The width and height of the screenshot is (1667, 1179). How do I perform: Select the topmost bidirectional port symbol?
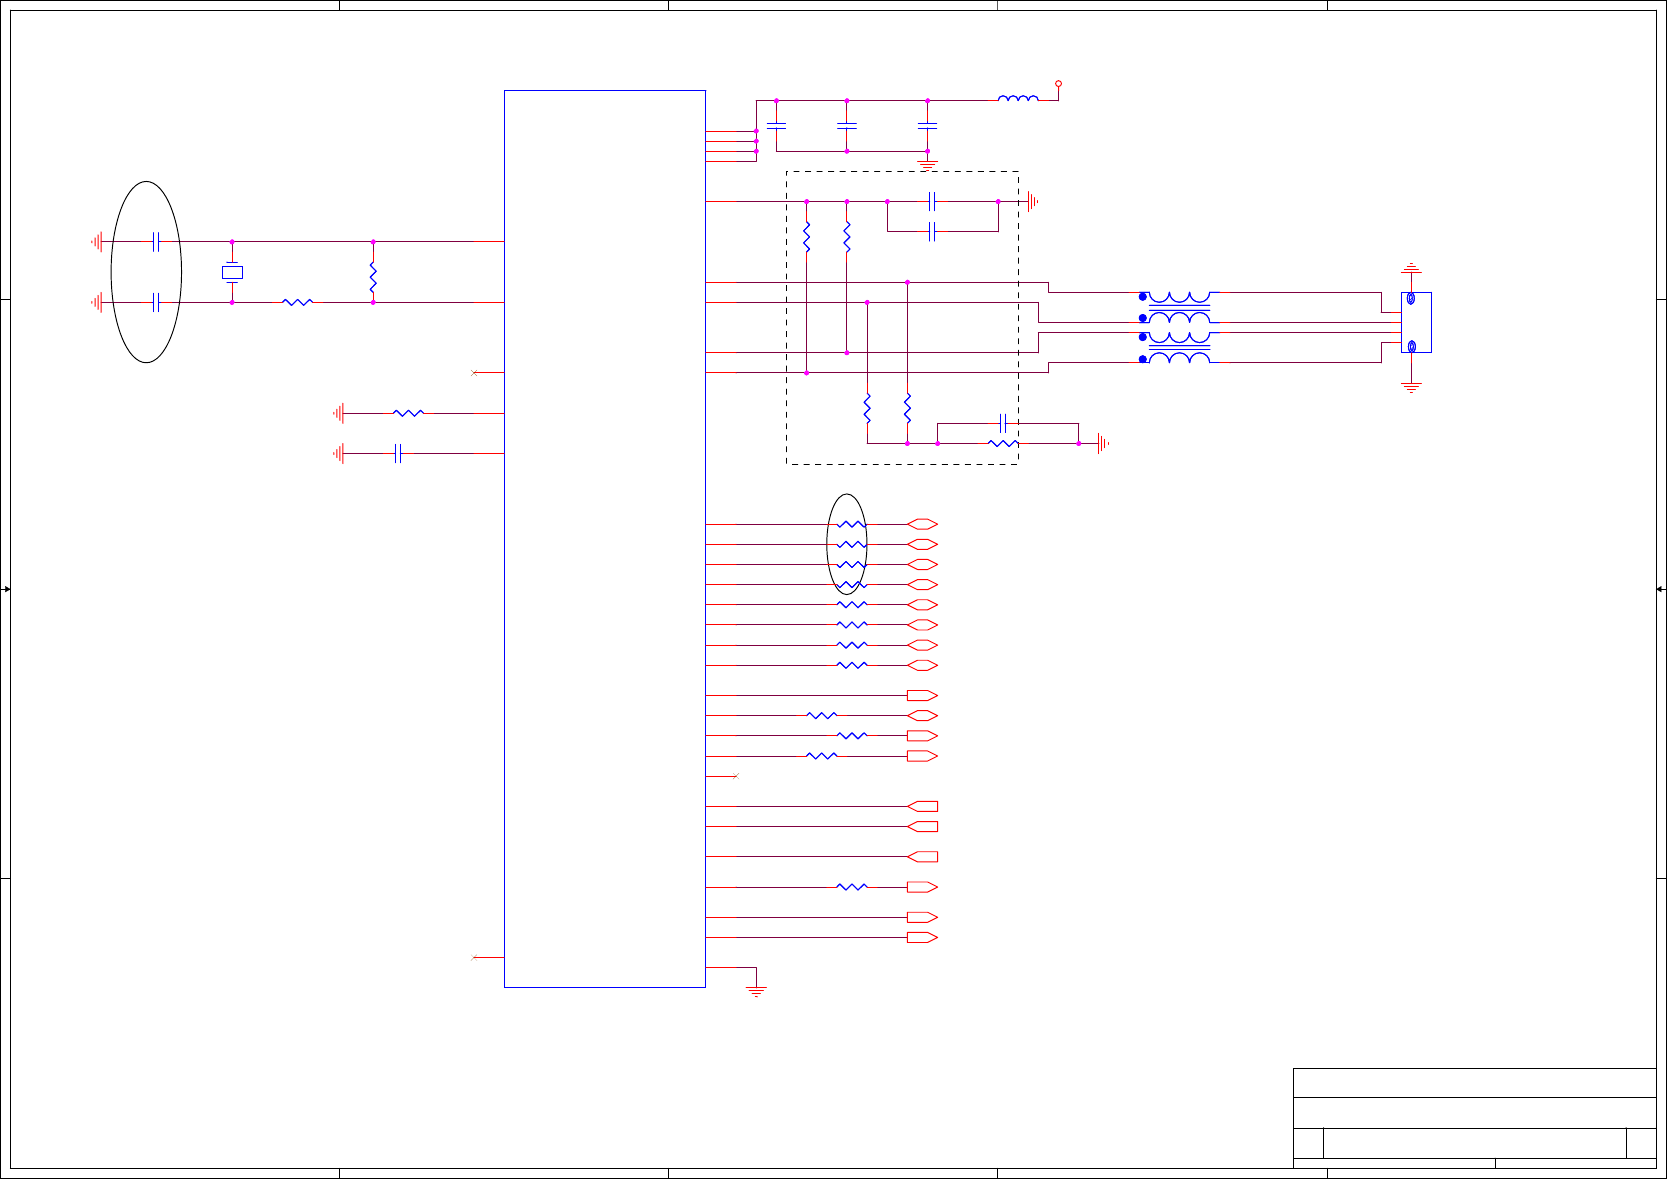point(922,524)
